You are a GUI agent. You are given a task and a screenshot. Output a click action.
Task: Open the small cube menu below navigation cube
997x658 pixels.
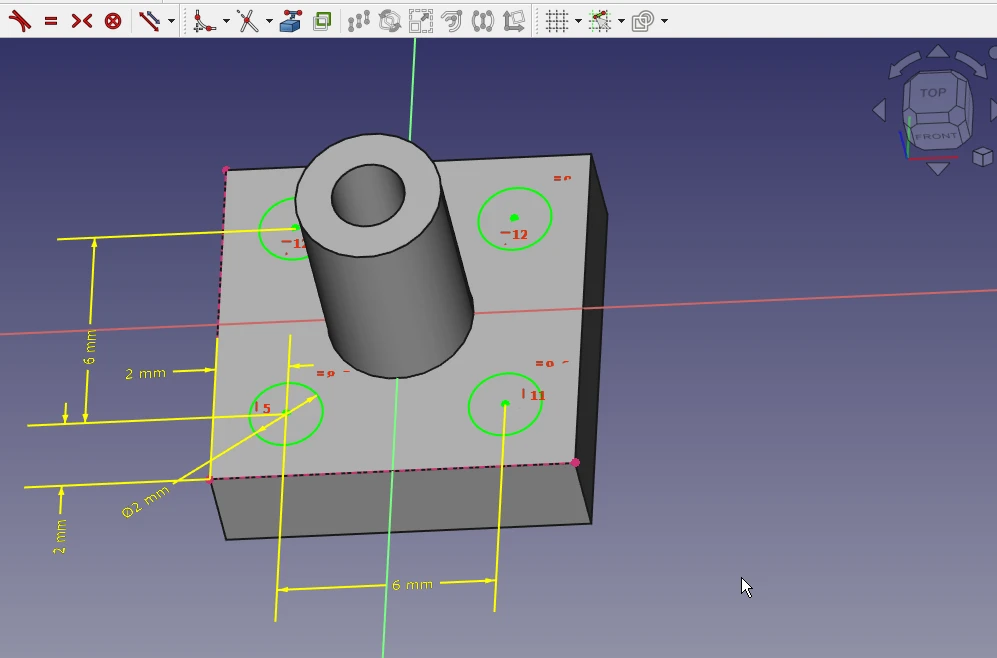pos(982,156)
